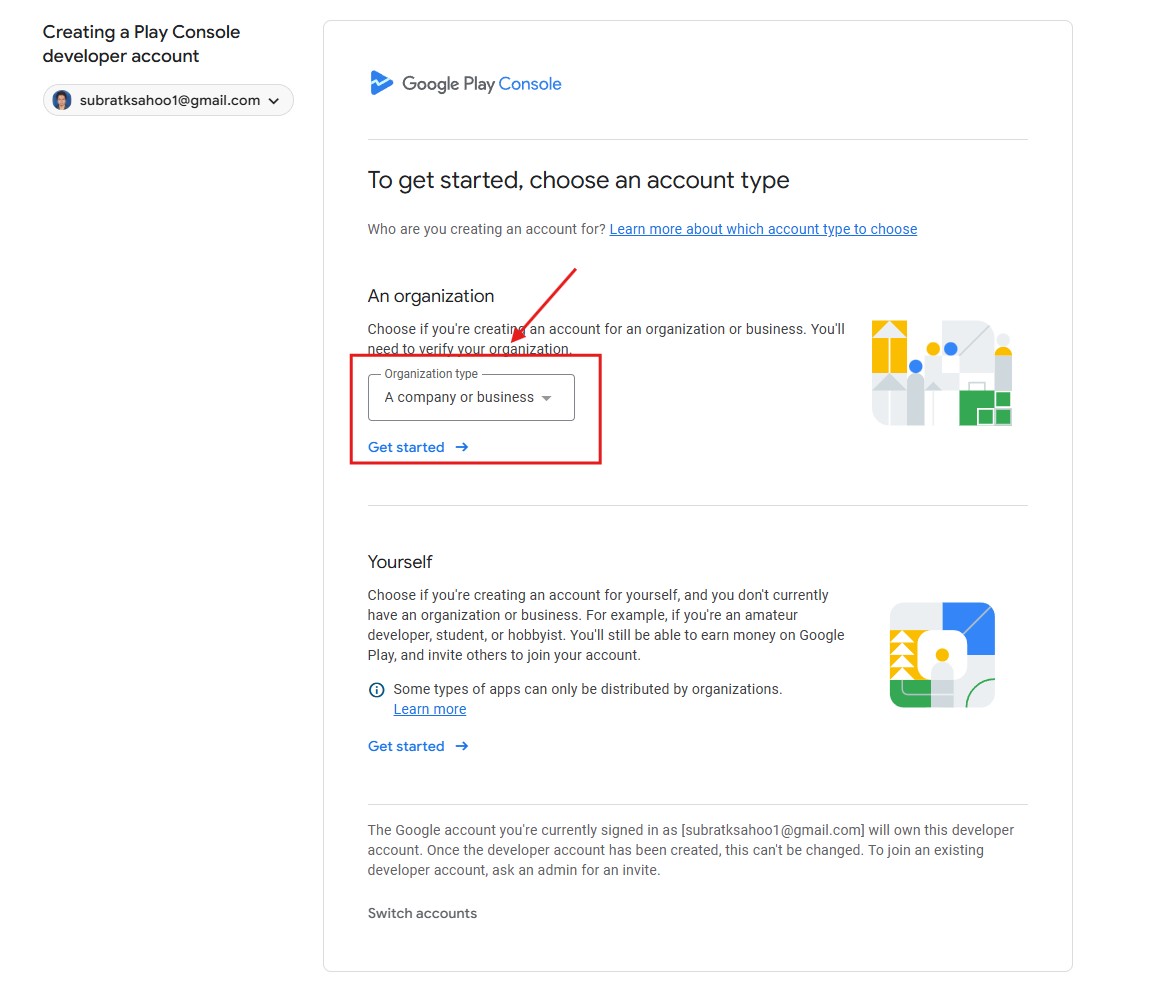The image size is (1171, 1008).
Task: Click the triangle arrow in Organization type
Action: tap(546, 398)
